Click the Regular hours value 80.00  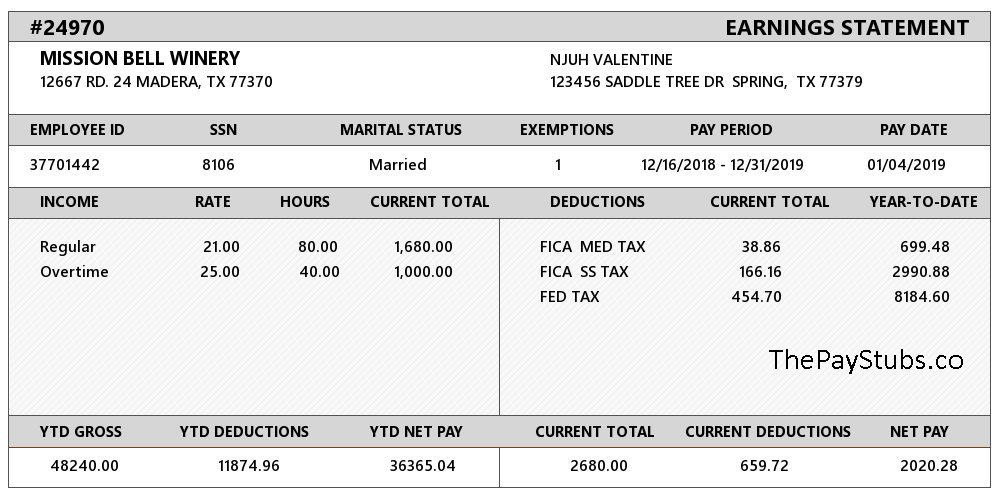pyautogui.click(x=318, y=247)
